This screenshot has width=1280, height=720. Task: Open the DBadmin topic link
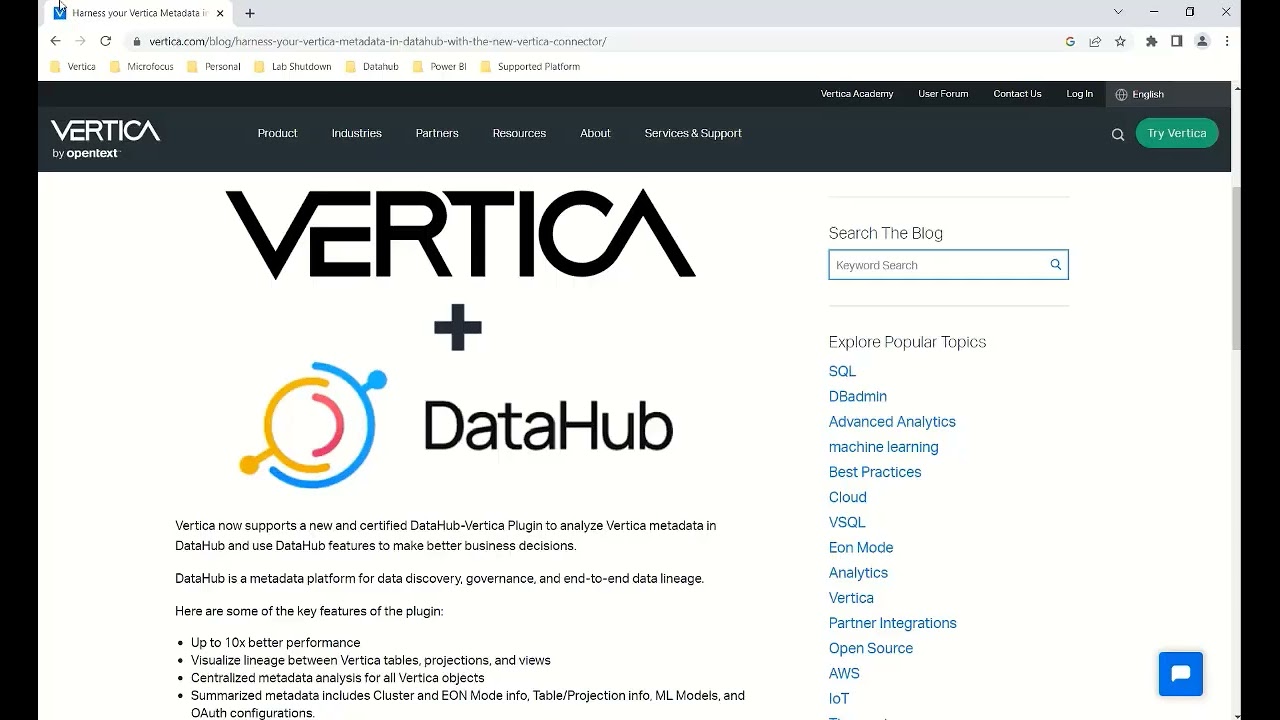click(858, 396)
